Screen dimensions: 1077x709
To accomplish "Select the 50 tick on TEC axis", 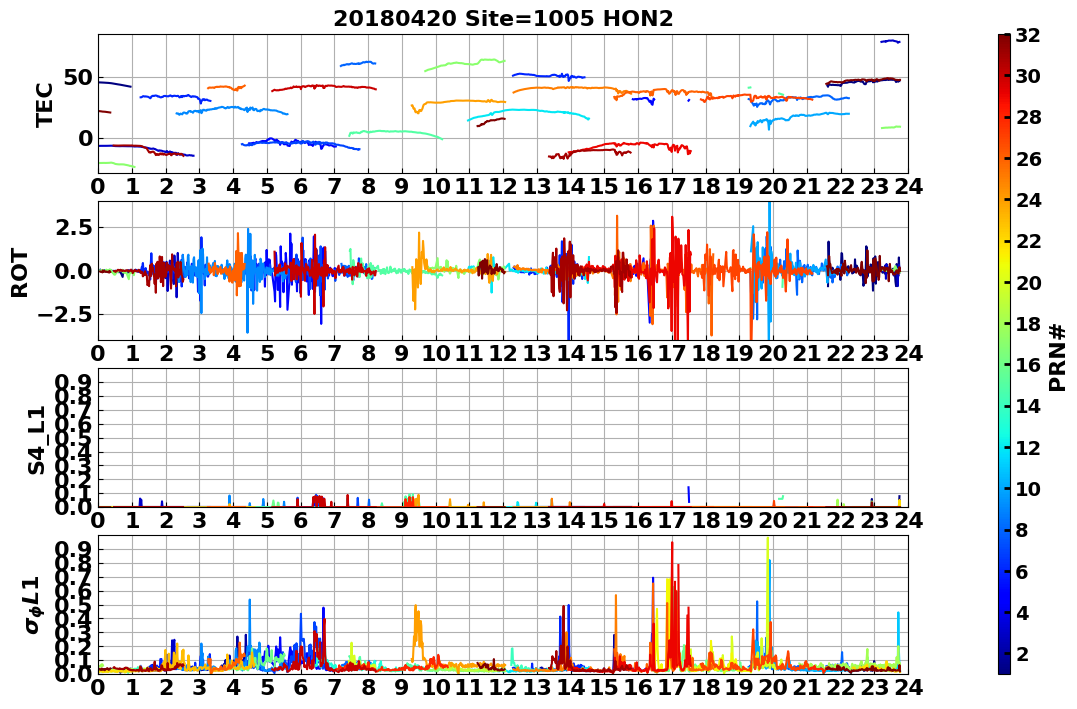I will coord(78,78).
